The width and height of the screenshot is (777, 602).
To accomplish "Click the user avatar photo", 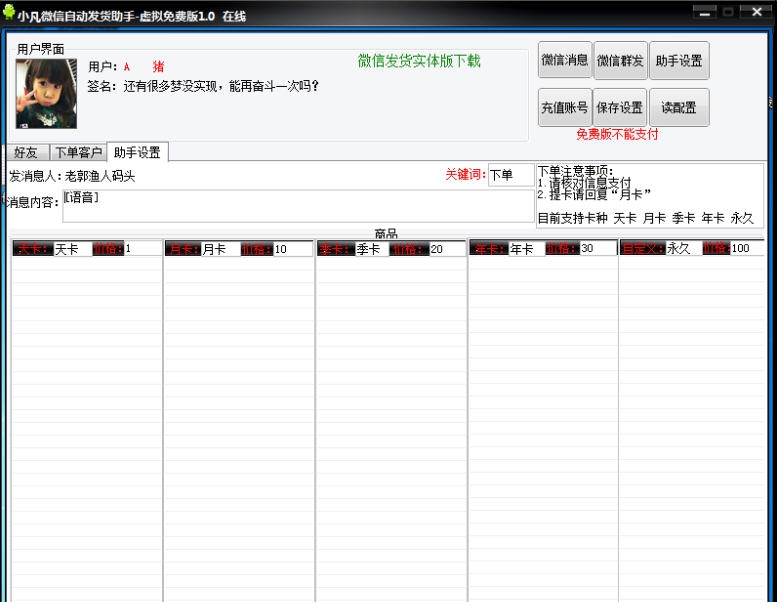I will click(x=46, y=93).
